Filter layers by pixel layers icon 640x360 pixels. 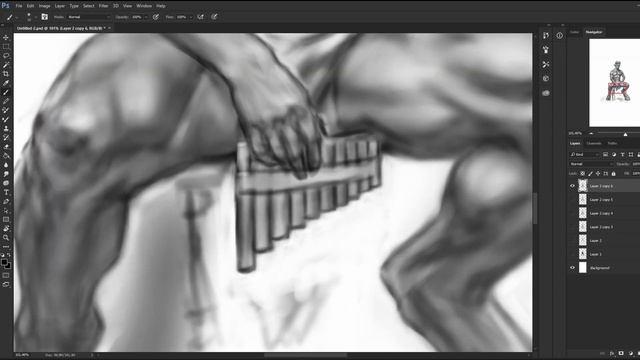pyautogui.click(x=605, y=154)
